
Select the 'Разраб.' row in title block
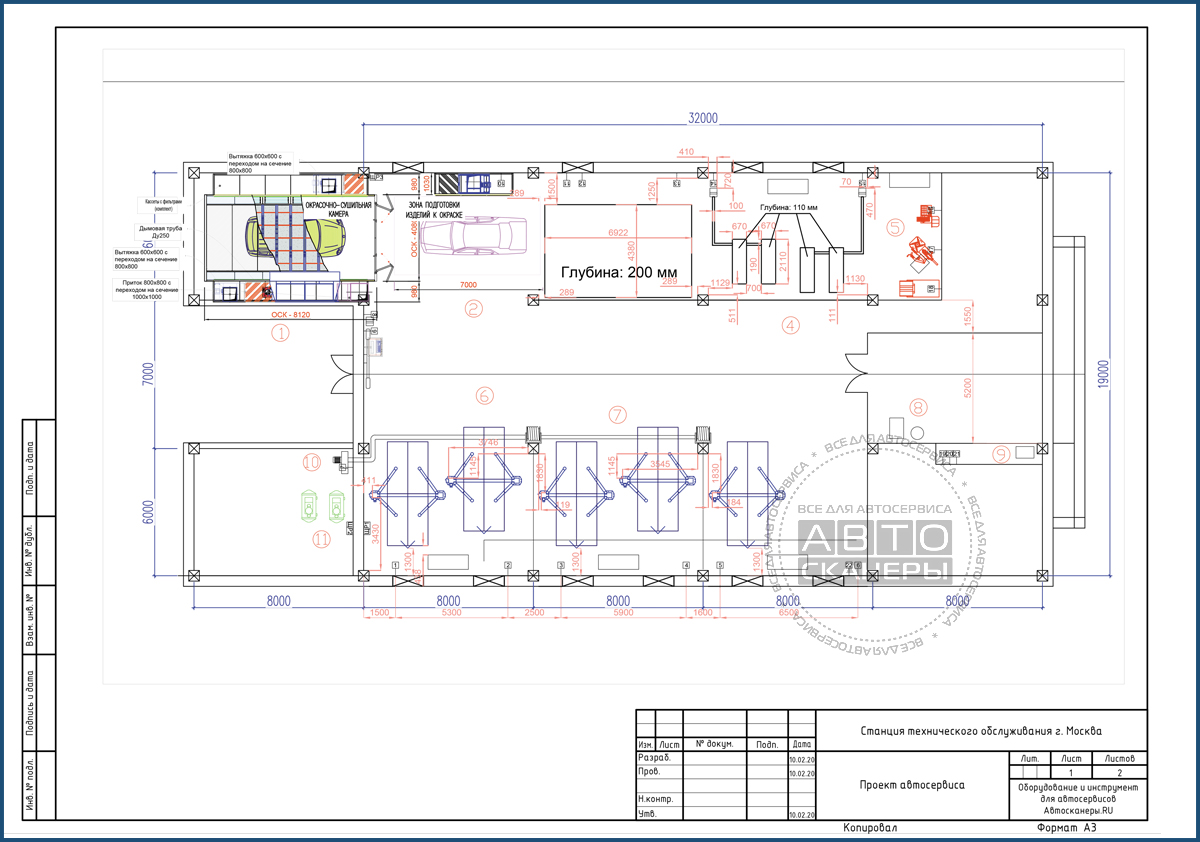pyautogui.click(x=727, y=759)
